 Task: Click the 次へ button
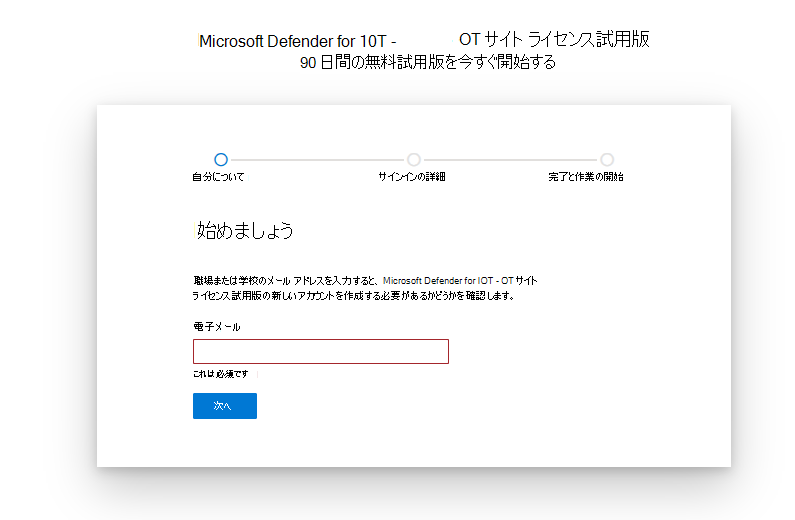tap(225, 405)
